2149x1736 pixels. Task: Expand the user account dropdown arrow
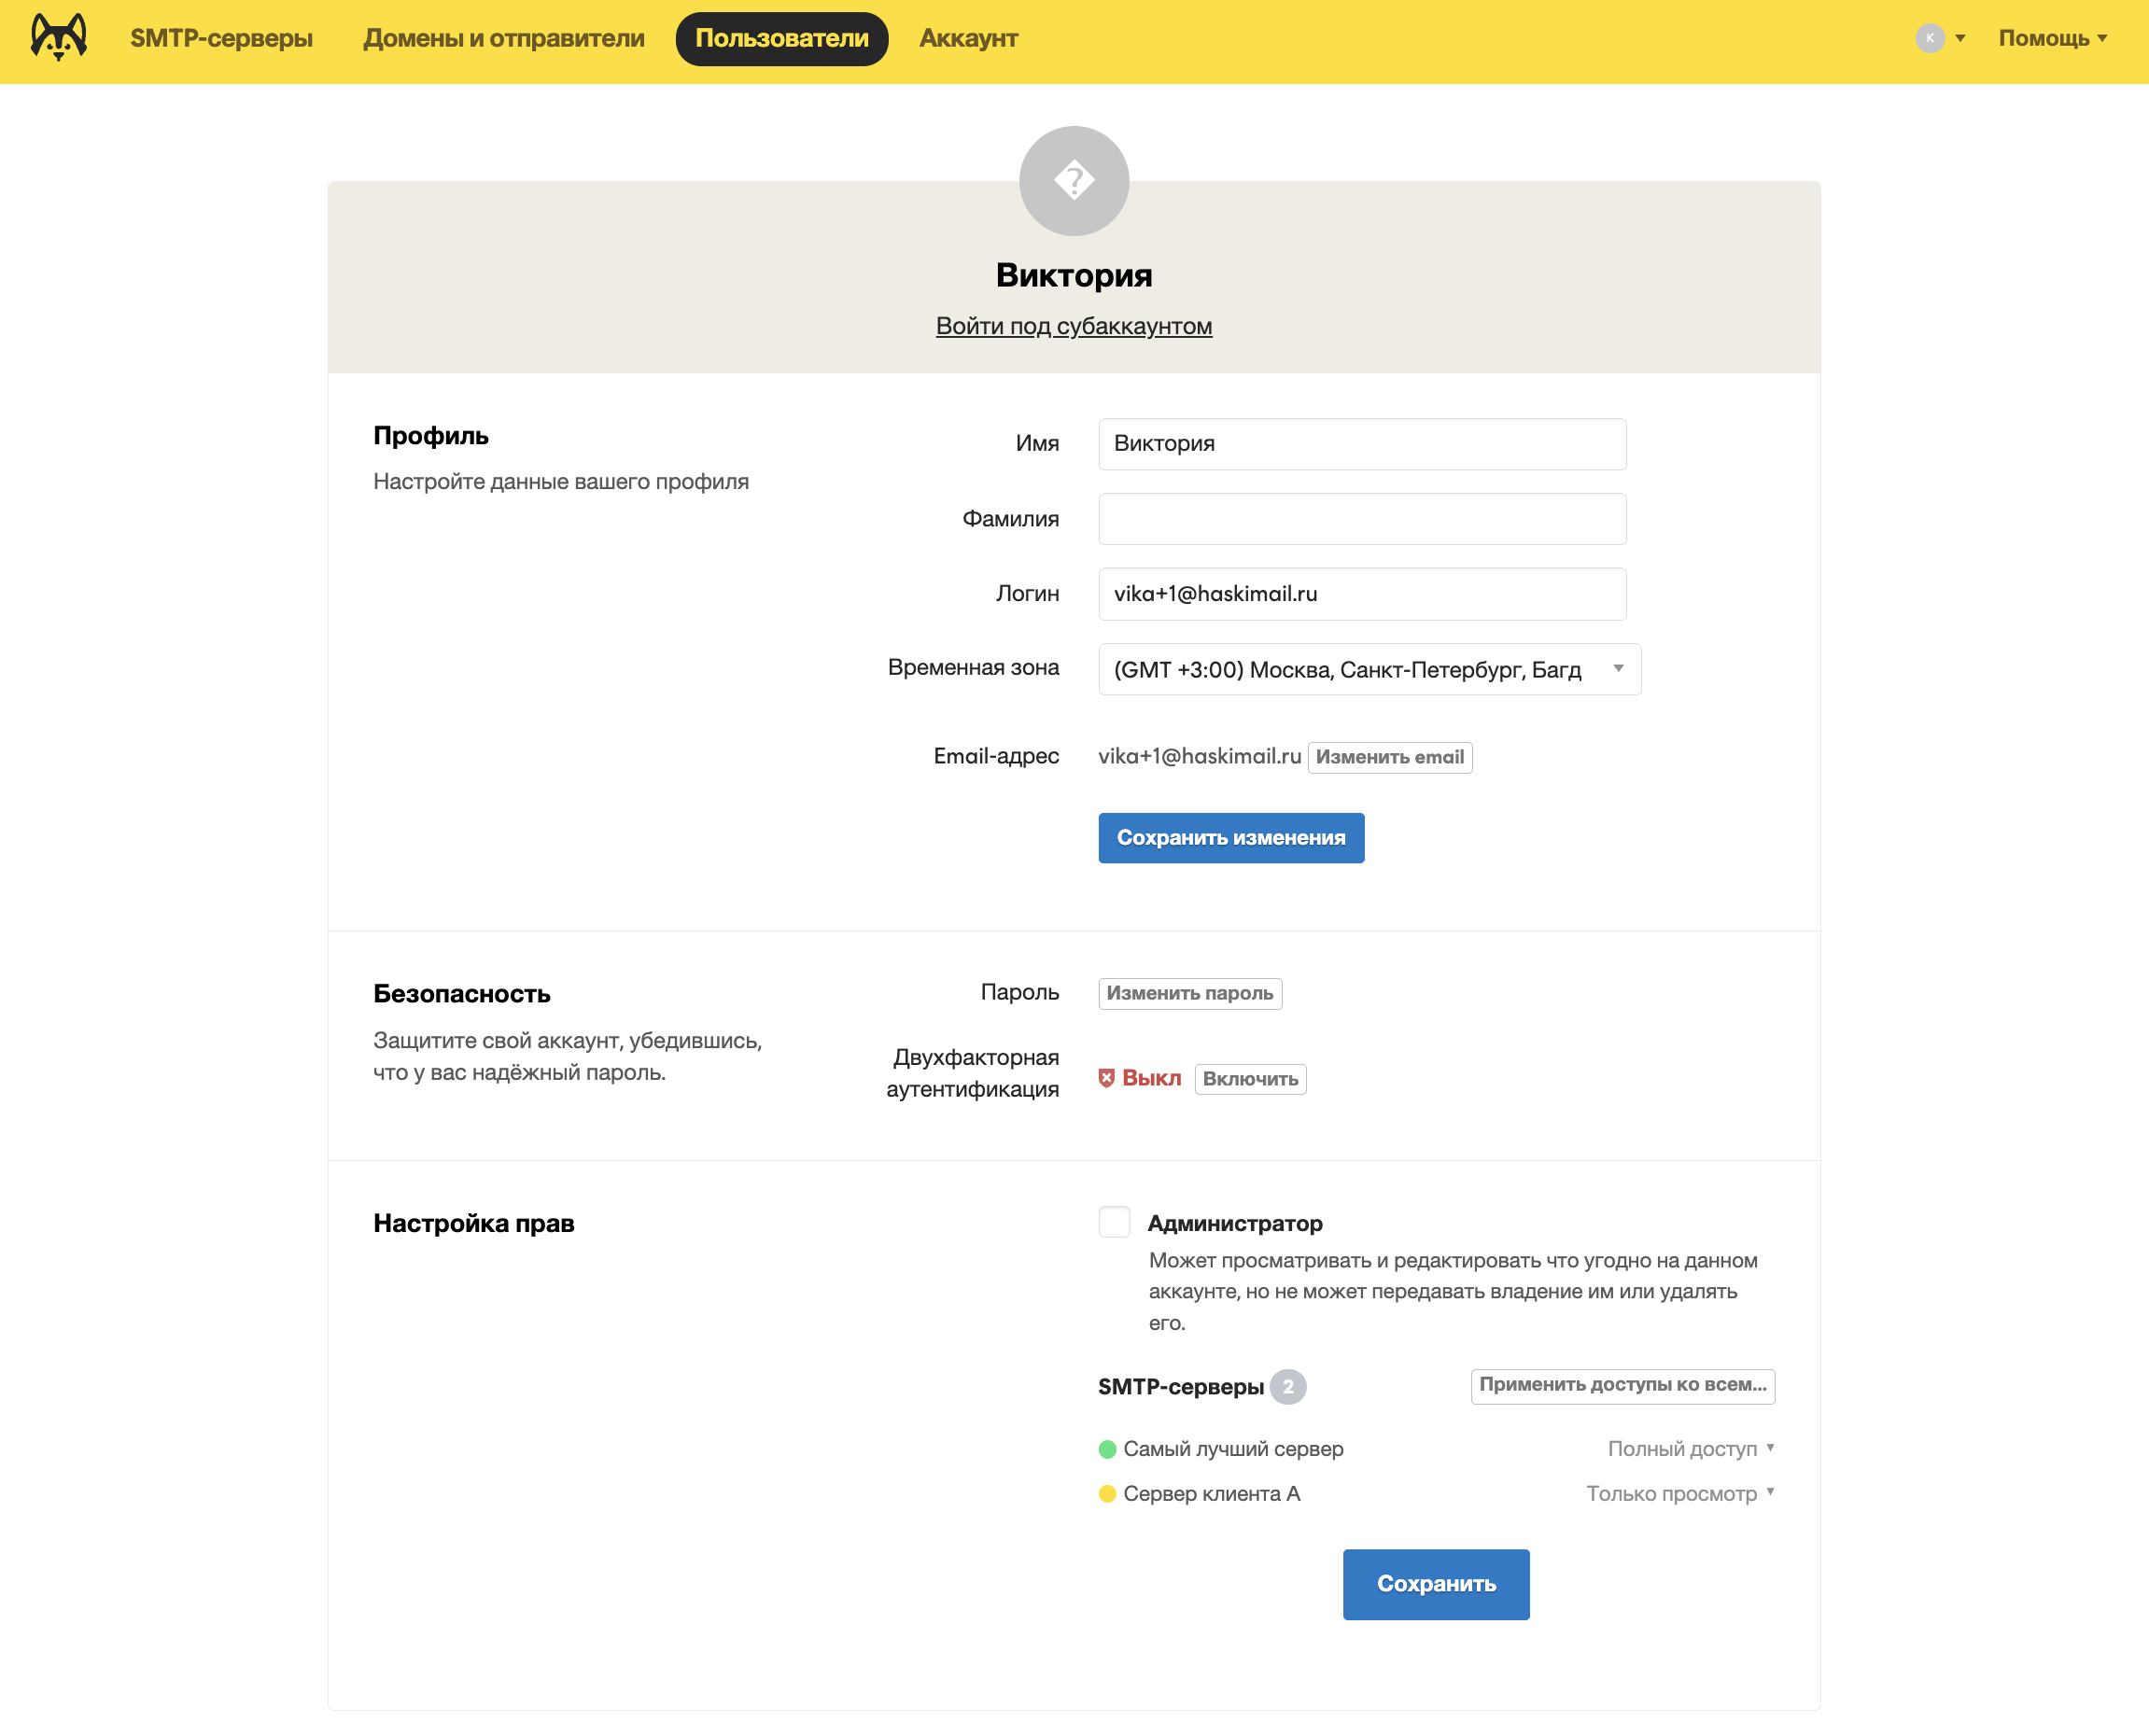(x=1960, y=38)
